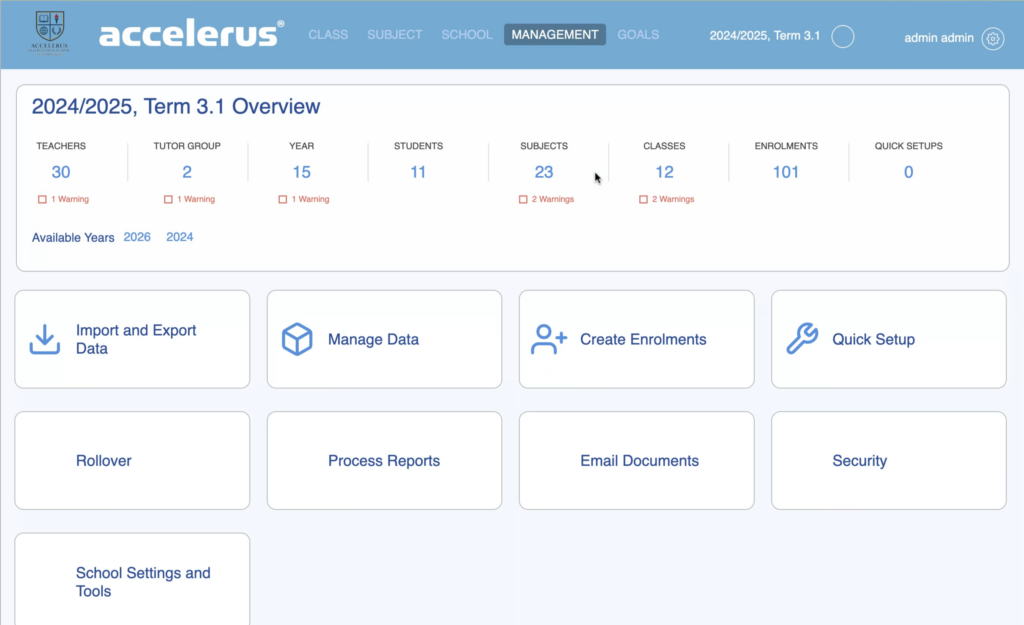Click the Manage Data cube icon

click(297, 340)
